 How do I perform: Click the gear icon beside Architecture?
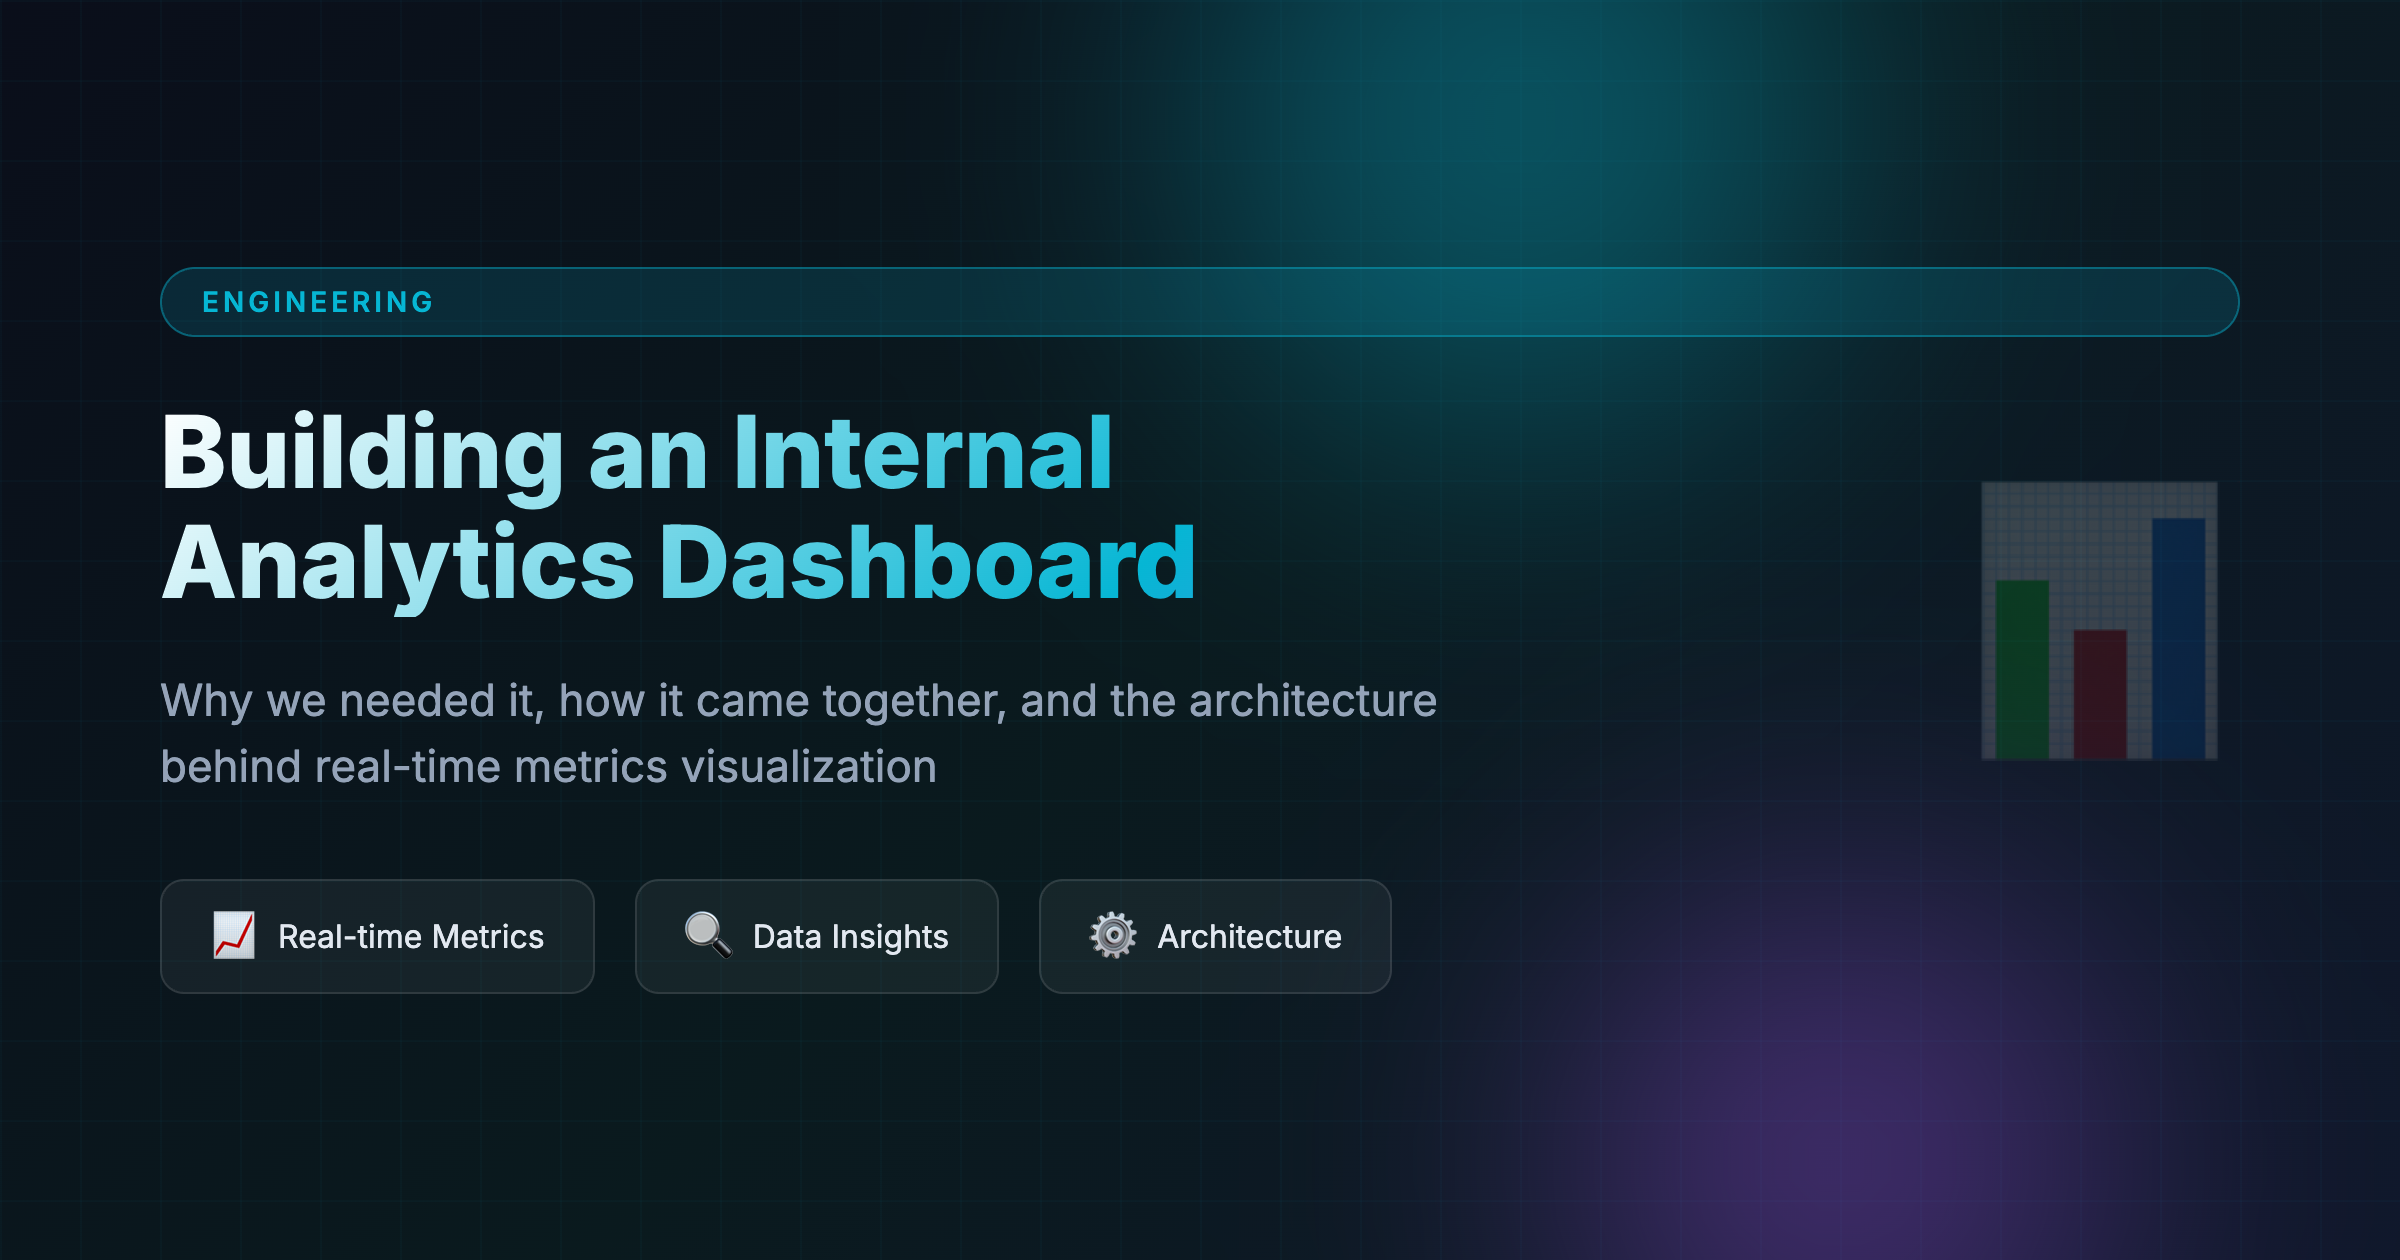click(x=1113, y=936)
